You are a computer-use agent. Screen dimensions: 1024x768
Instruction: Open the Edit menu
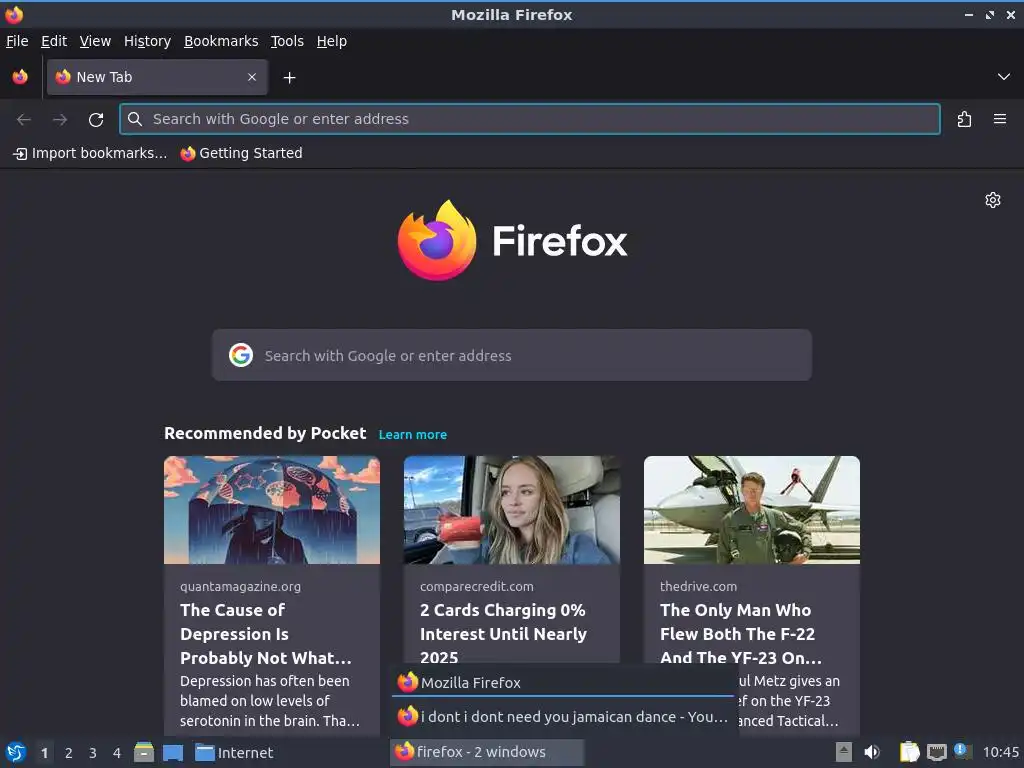pyautogui.click(x=54, y=41)
